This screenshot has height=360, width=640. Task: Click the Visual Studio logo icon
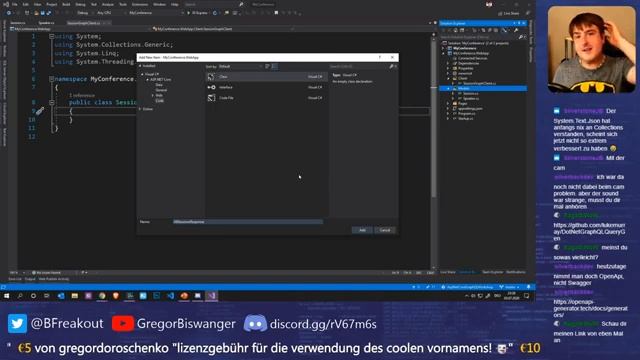tap(5, 4)
